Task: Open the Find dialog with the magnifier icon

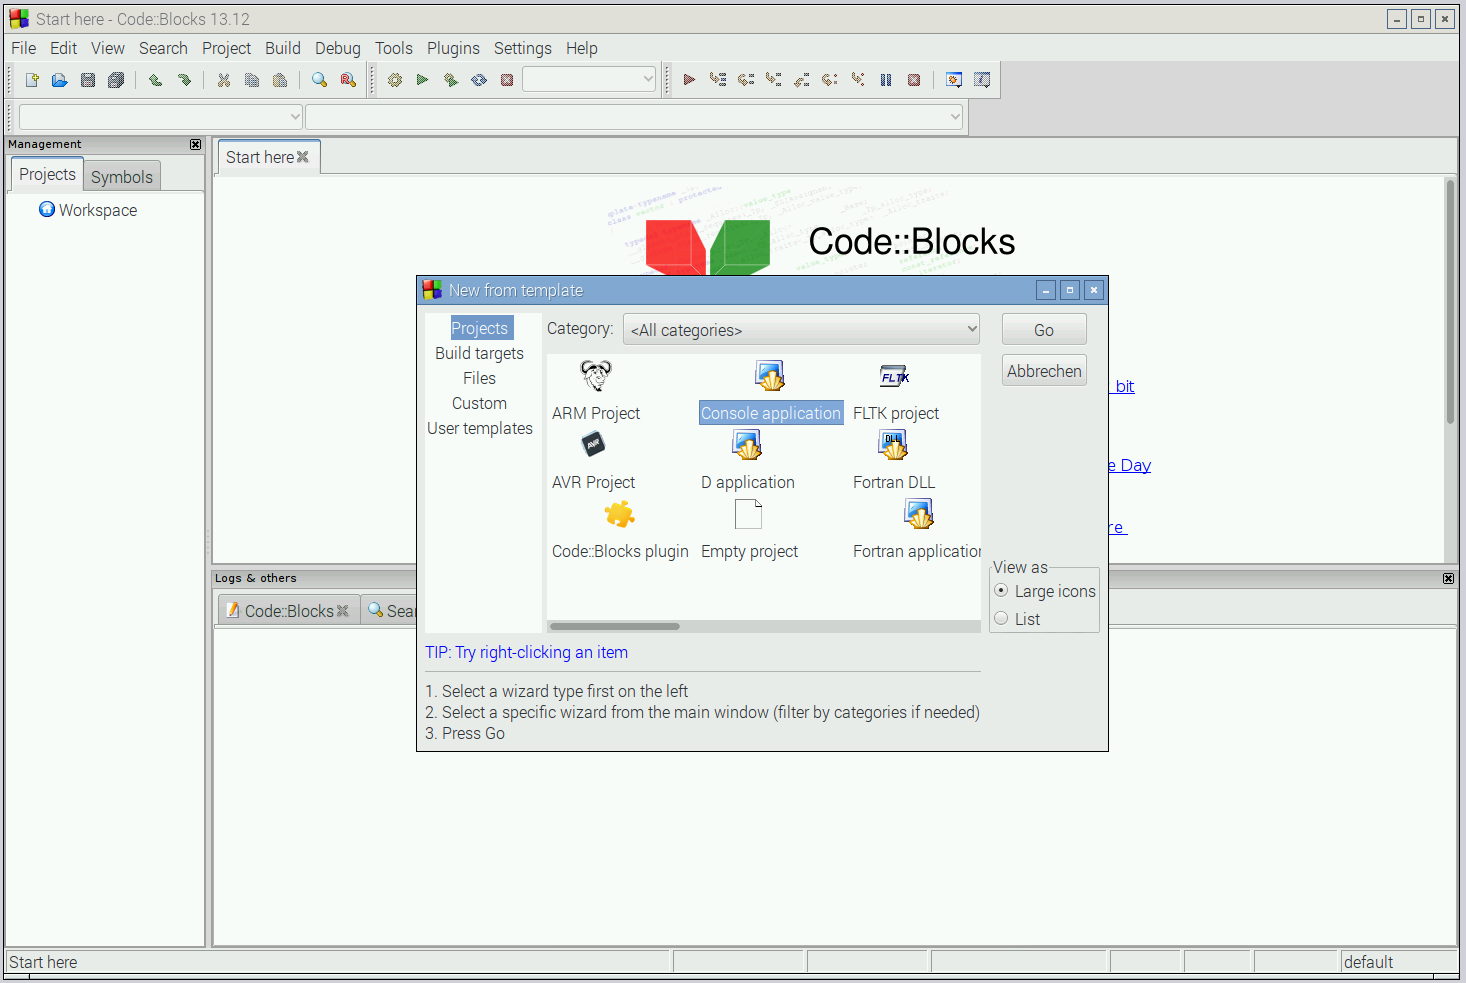Action: (x=320, y=80)
